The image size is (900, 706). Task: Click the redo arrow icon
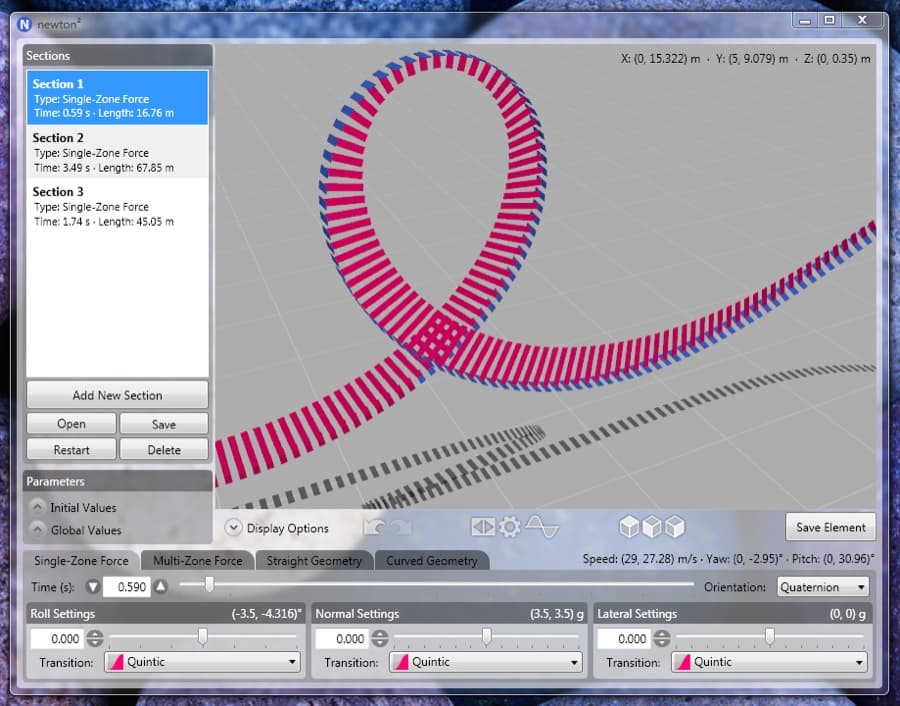(x=401, y=527)
